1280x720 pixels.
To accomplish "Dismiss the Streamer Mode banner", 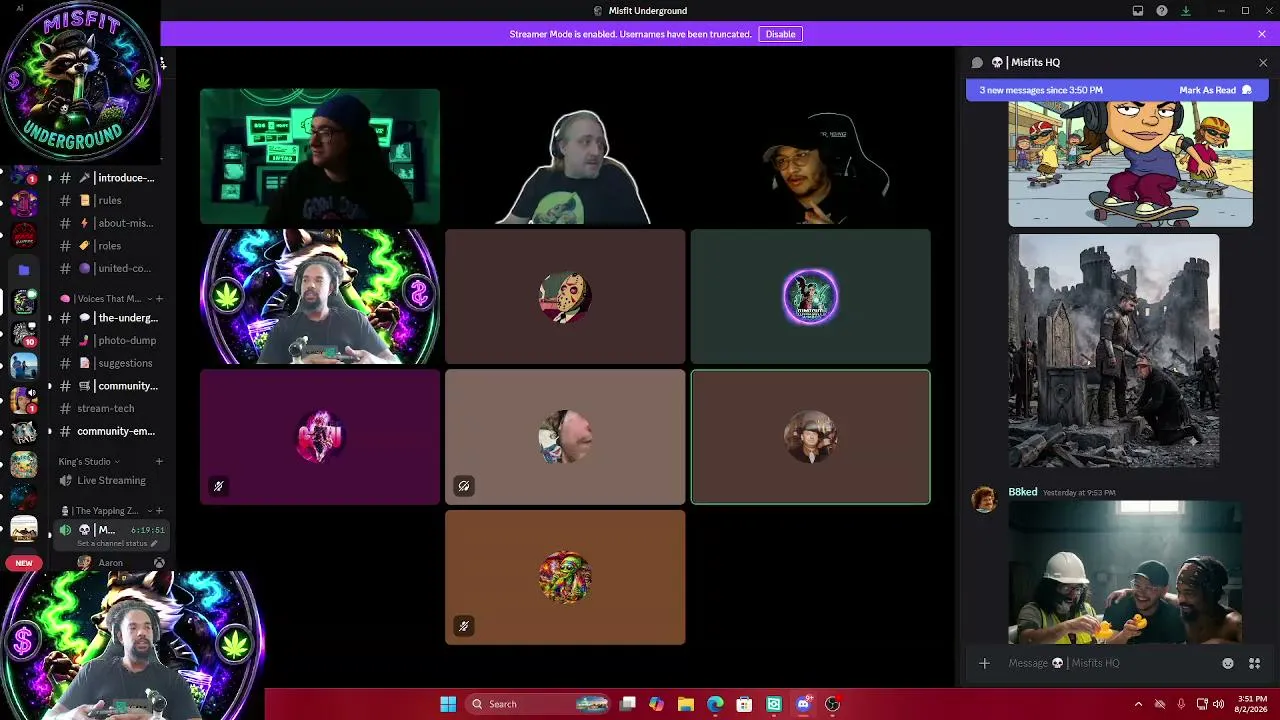I will tap(1262, 34).
